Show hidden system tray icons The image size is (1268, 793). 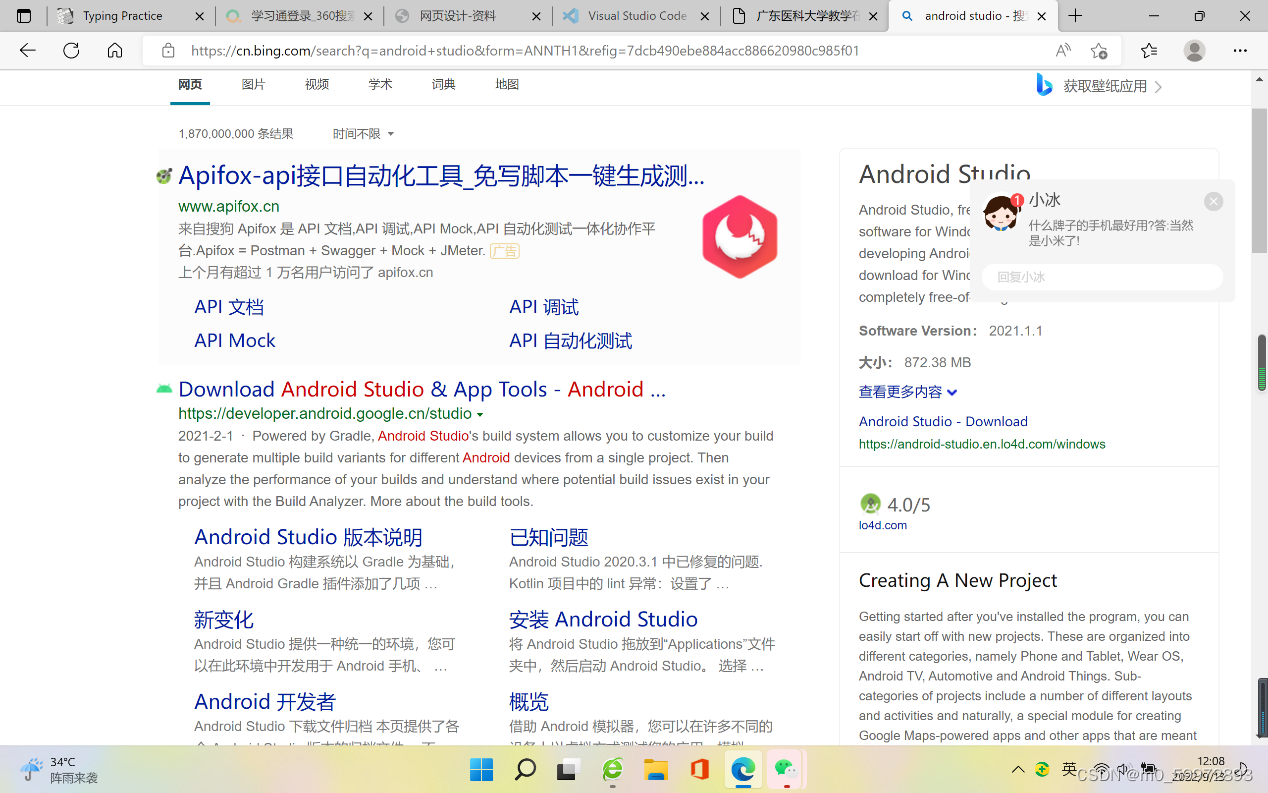(x=1018, y=769)
